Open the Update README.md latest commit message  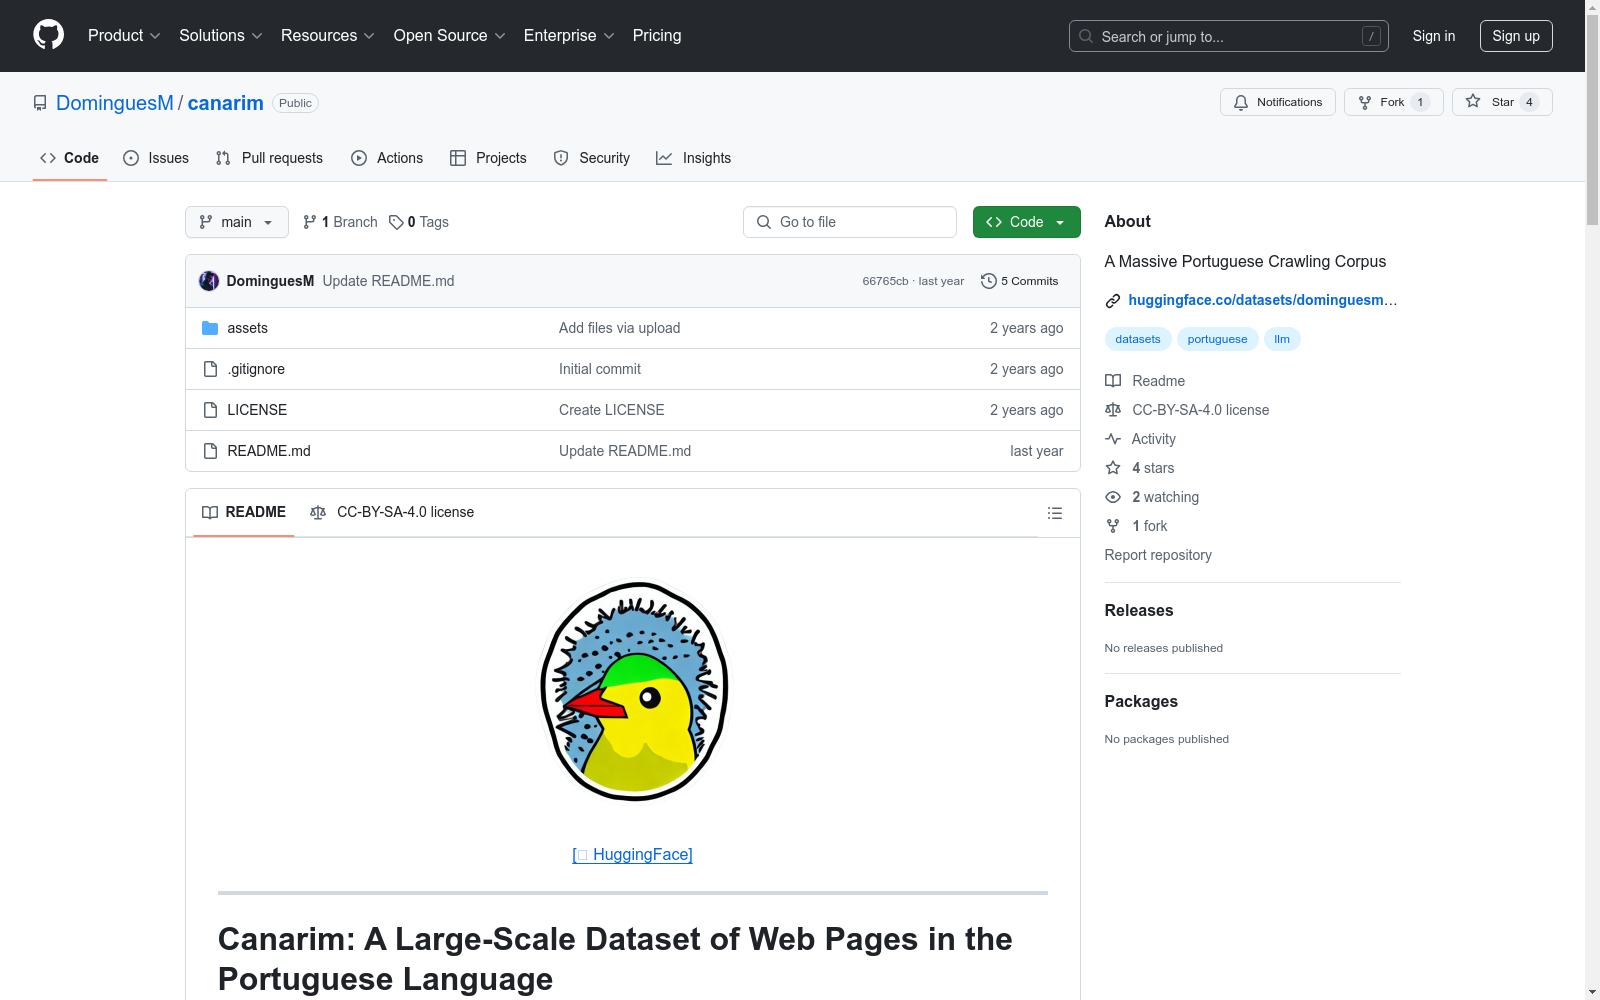coord(388,281)
